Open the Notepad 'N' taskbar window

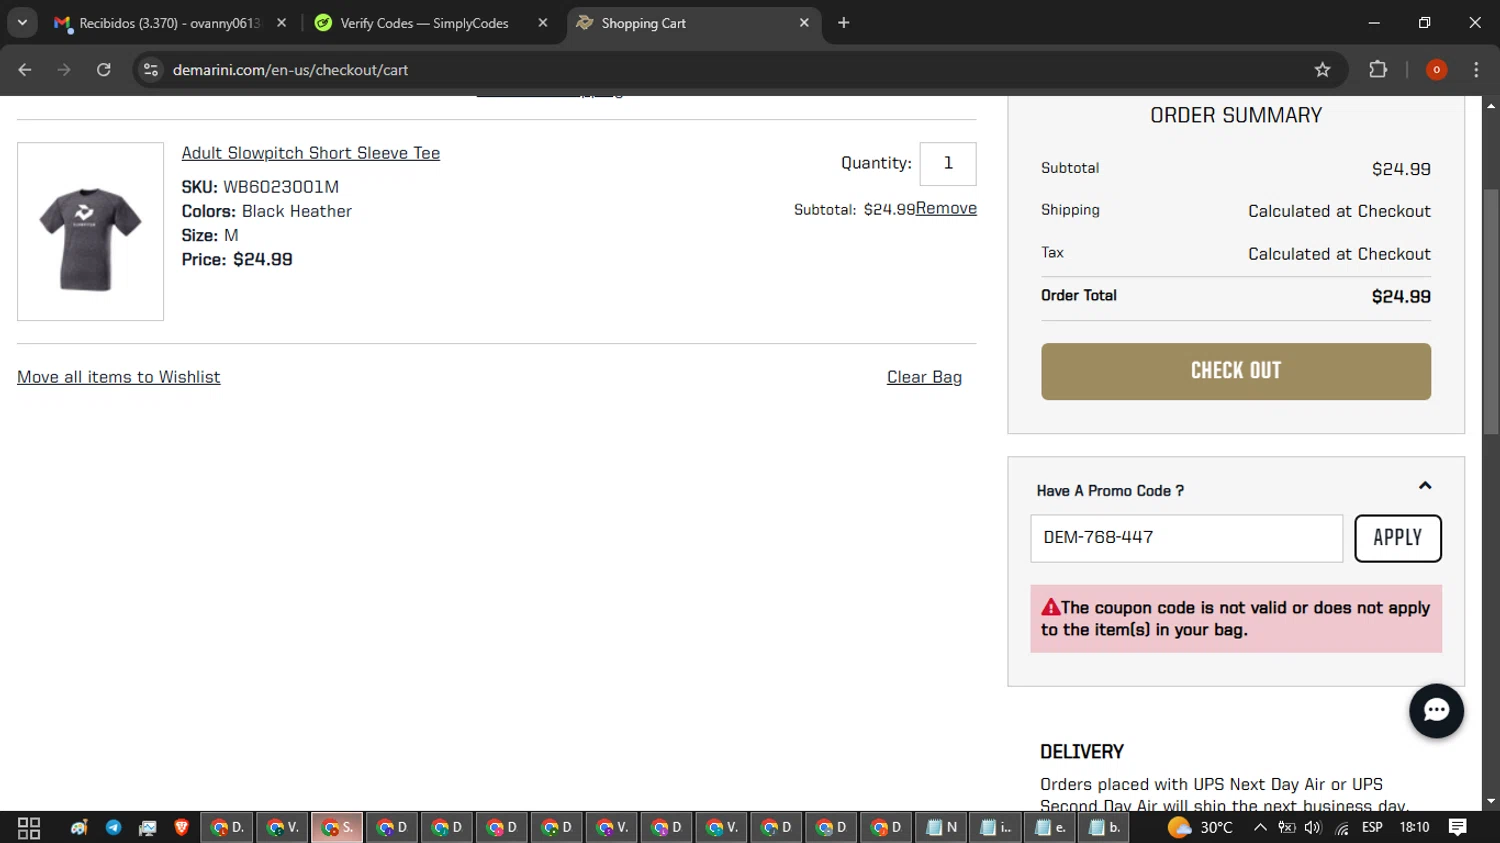pos(940,828)
